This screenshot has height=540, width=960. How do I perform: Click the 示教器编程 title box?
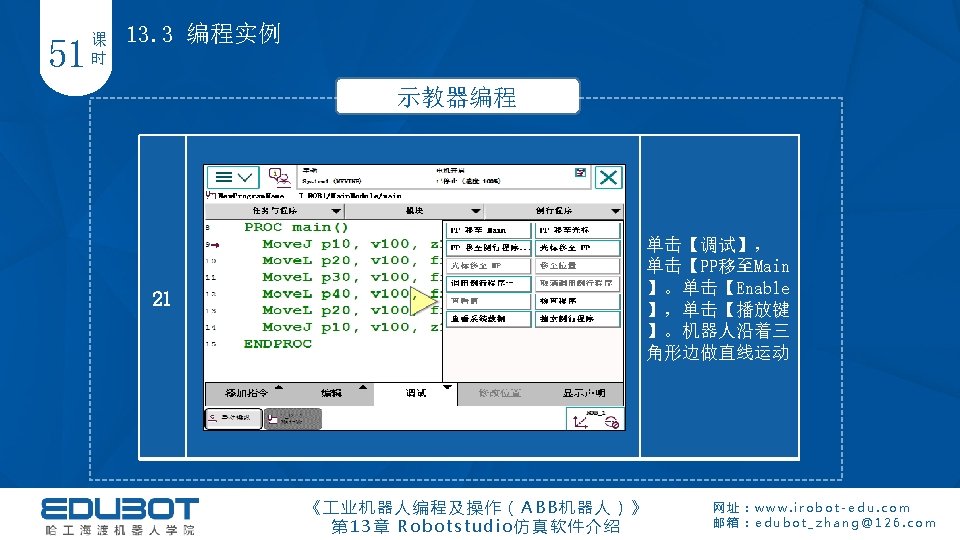pos(457,97)
